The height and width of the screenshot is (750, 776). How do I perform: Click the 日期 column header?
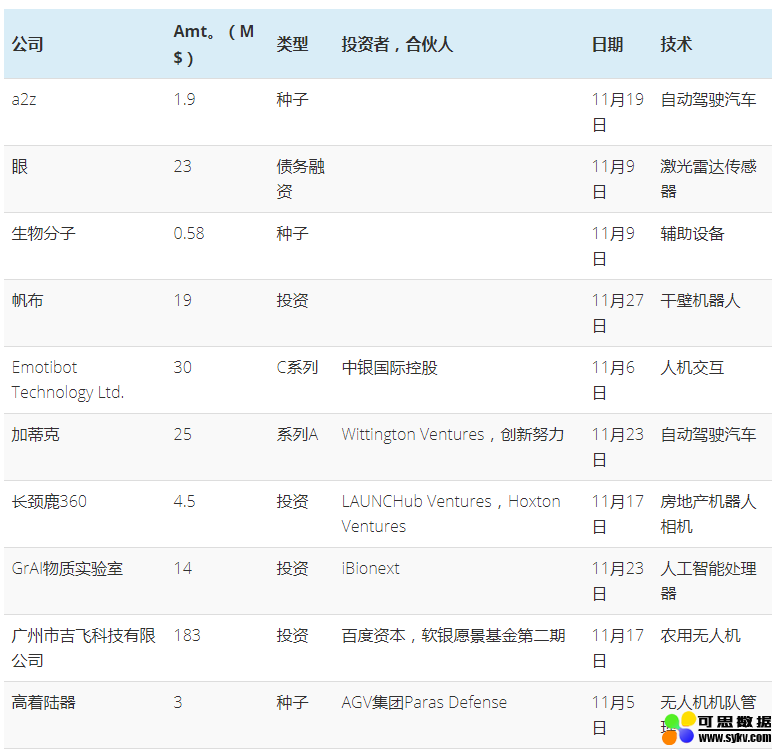[x=607, y=45]
